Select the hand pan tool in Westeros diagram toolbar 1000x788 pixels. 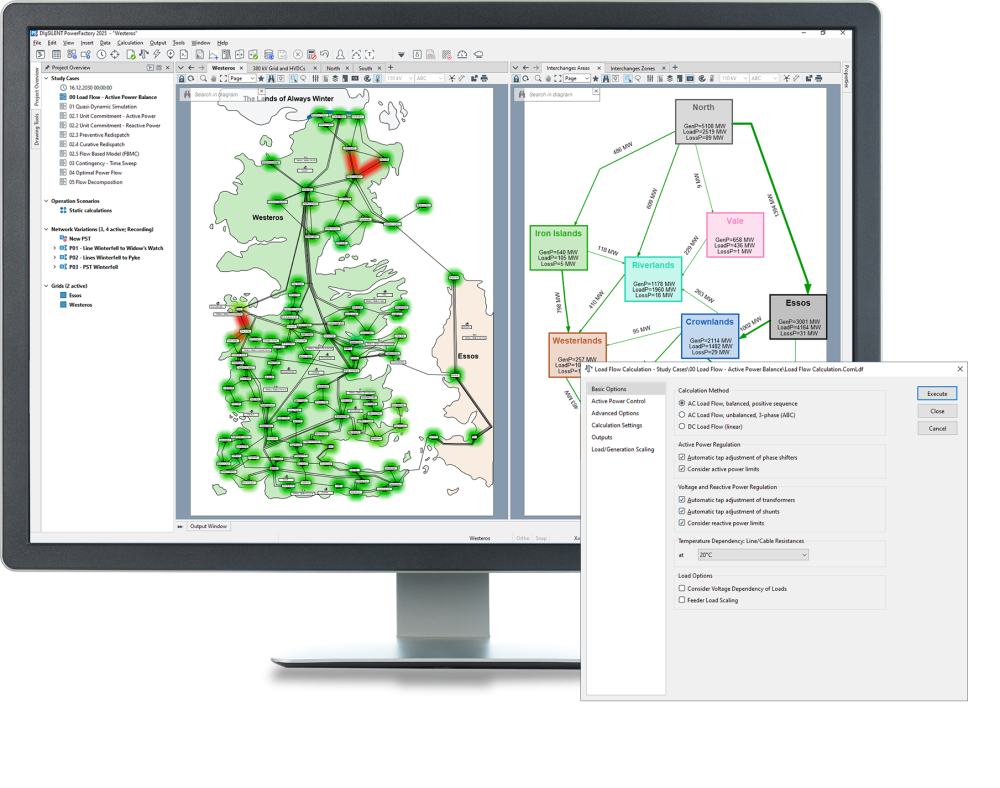[214, 78]
